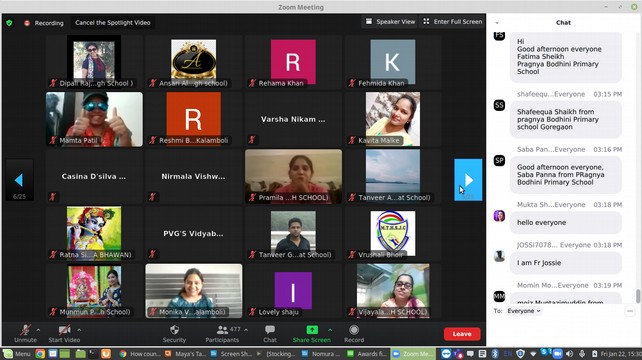Select Kavita Malke video tile
Image resolution: width=642 pixels, height=360 pixels.
pos(393,119)
